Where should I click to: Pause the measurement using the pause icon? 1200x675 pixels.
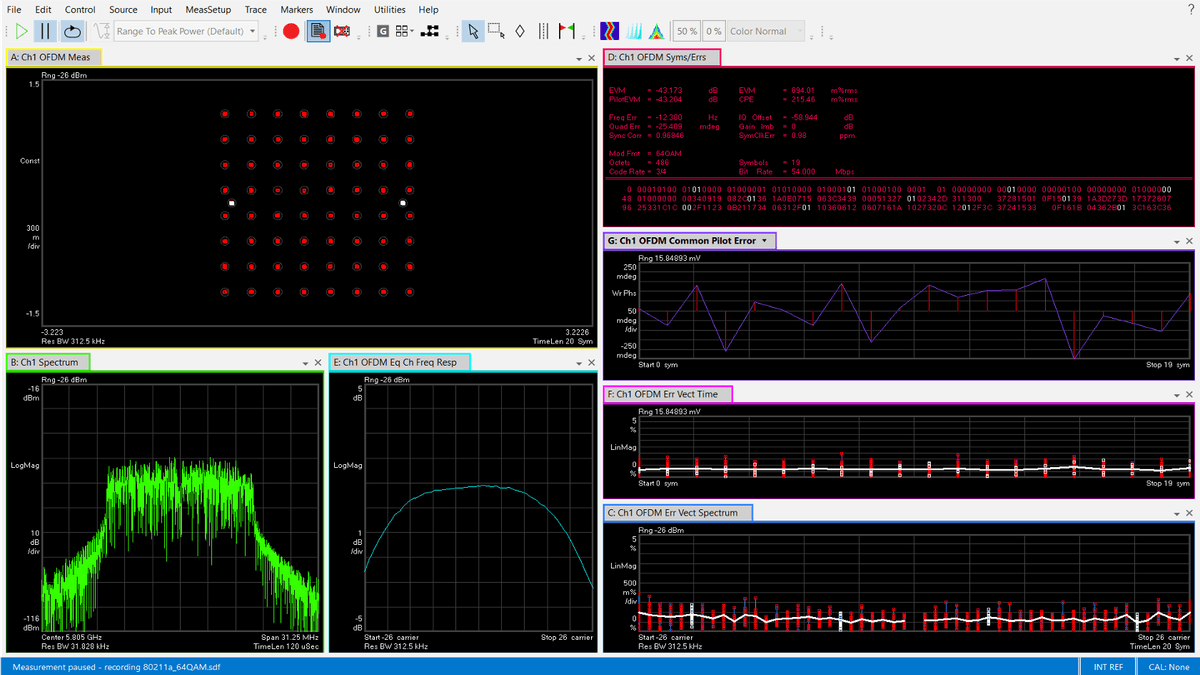tap(44, 31)
